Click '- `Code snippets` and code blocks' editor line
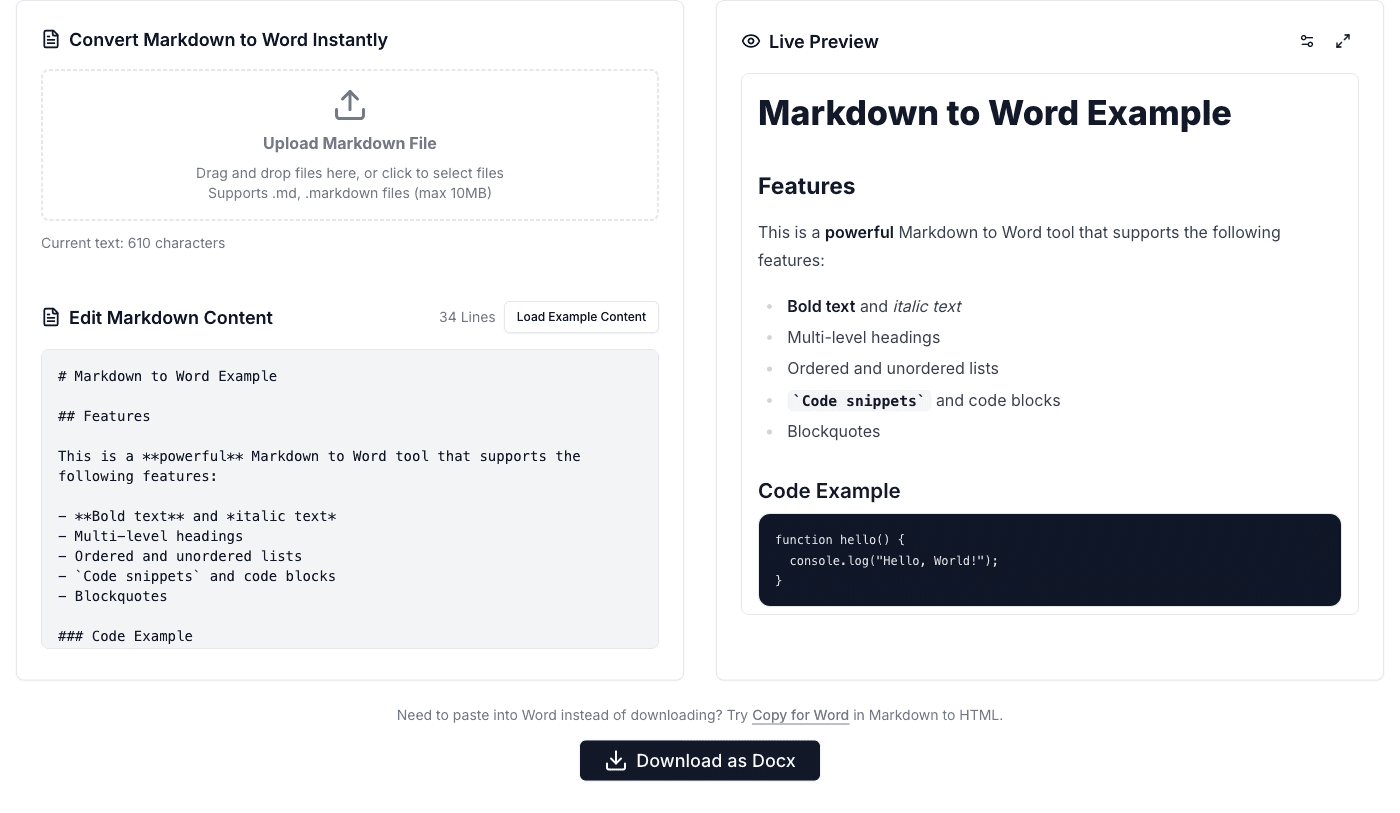The height and width of the screenshot is (813, 1400). pos(197,576)
